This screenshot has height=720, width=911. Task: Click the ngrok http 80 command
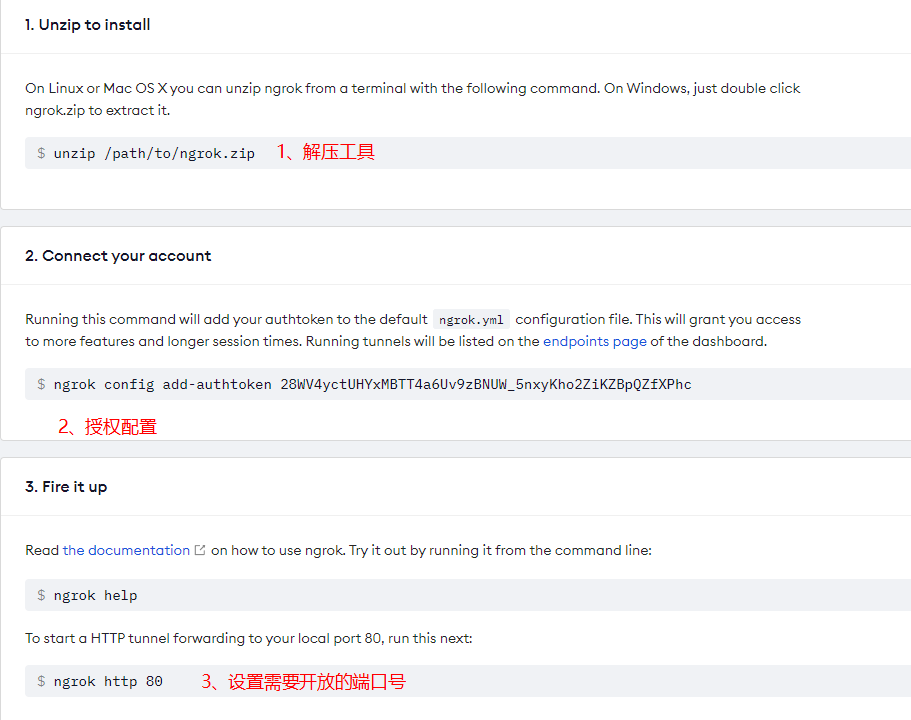(108, 681)
